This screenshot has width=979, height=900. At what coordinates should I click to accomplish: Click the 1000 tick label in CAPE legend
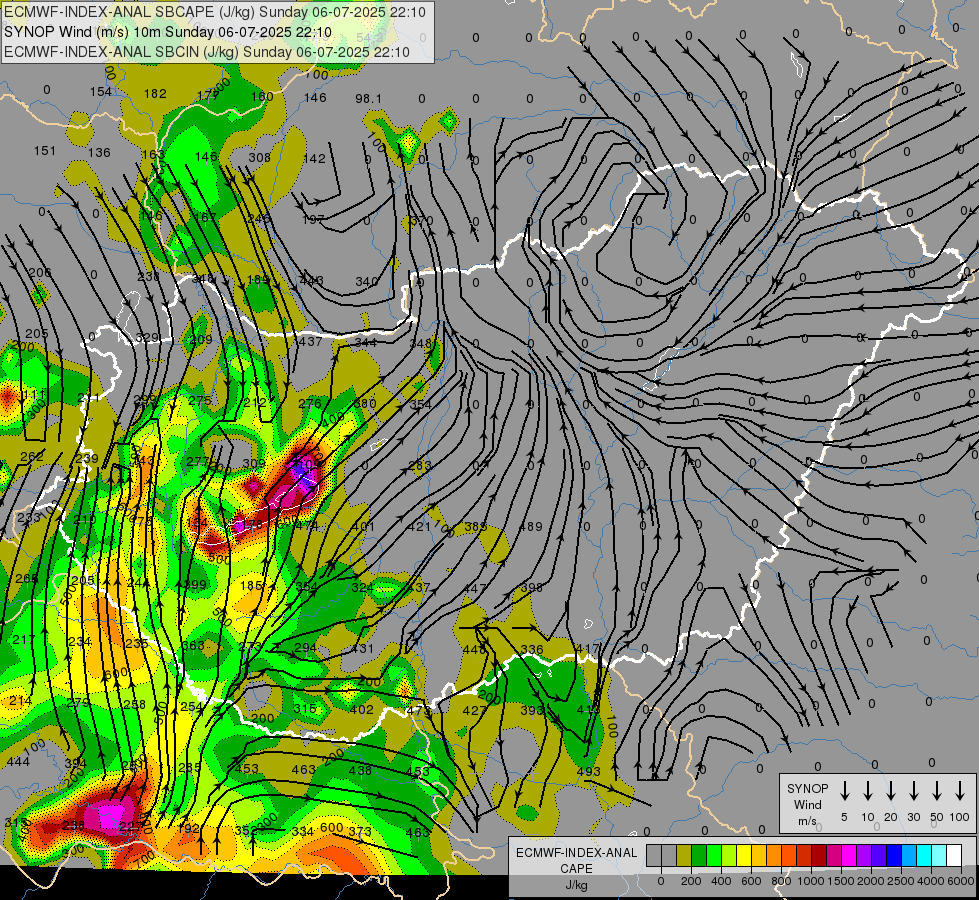[x=810, y=881]
